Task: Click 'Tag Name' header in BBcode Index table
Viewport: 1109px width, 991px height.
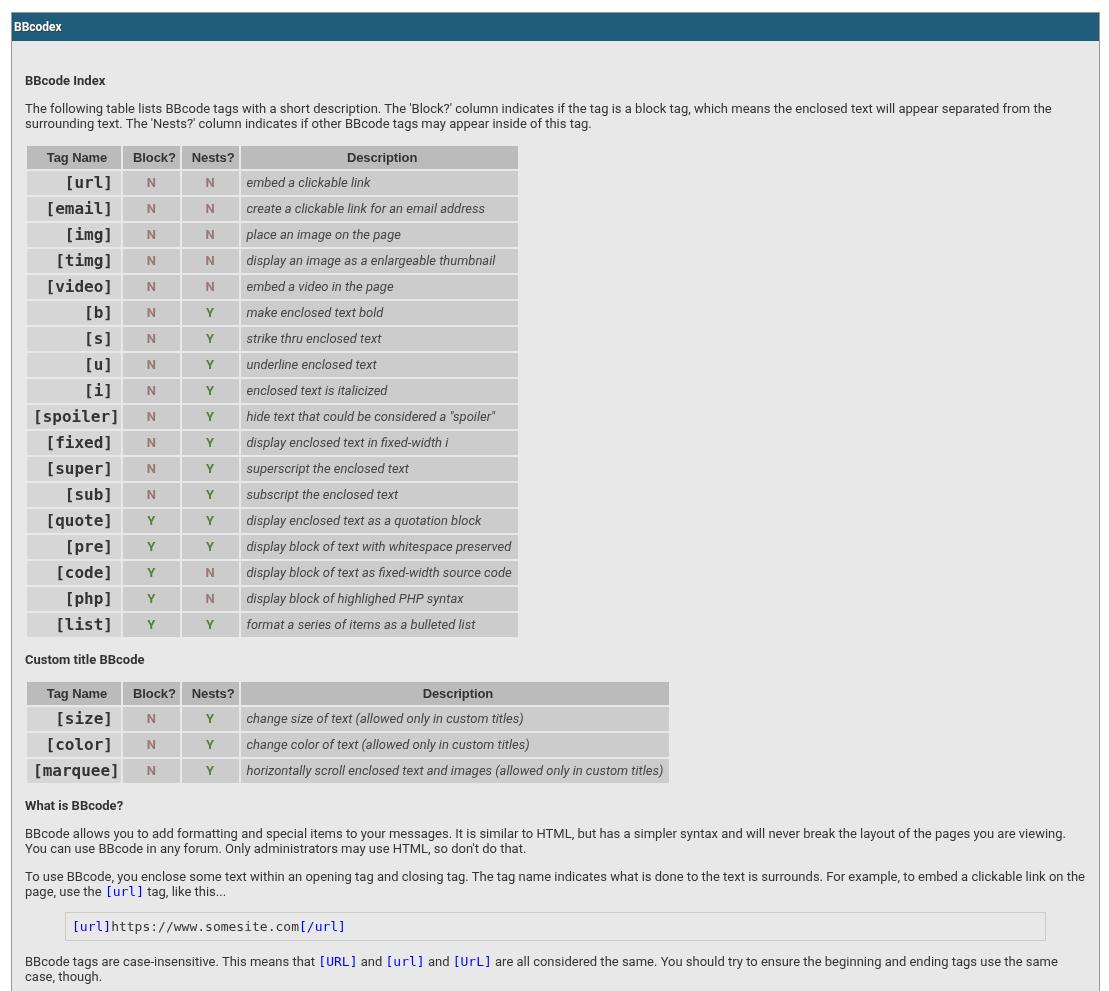Action: pos(76,158)
